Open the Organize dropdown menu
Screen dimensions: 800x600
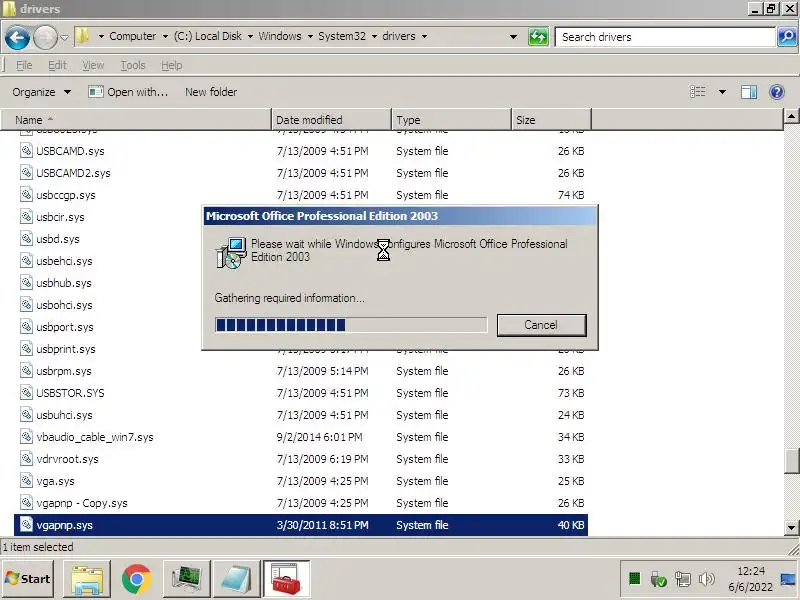pos(41,92)
